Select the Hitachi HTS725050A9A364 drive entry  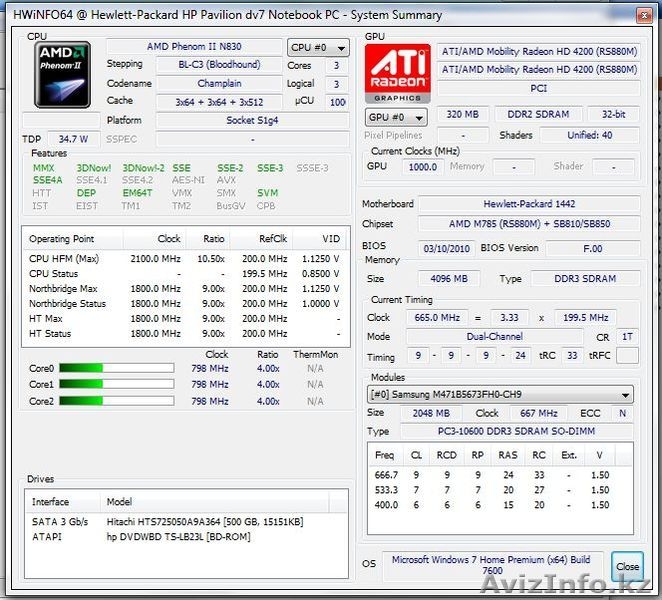[x=186, y=522]
